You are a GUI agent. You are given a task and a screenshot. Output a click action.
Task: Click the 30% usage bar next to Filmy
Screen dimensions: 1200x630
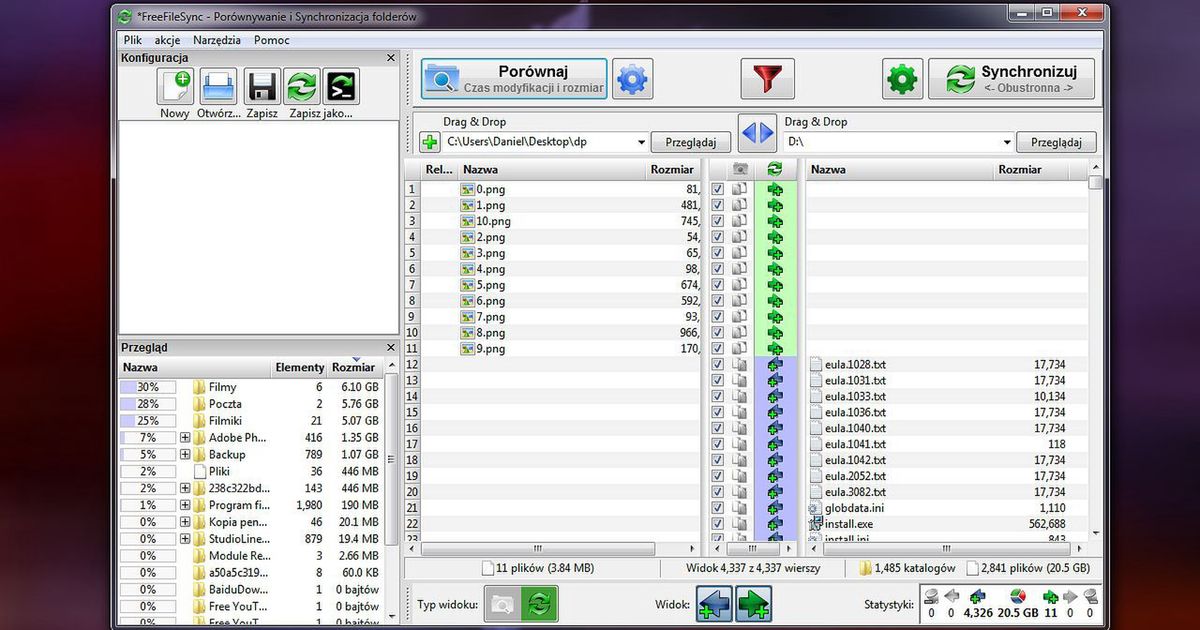148,386
